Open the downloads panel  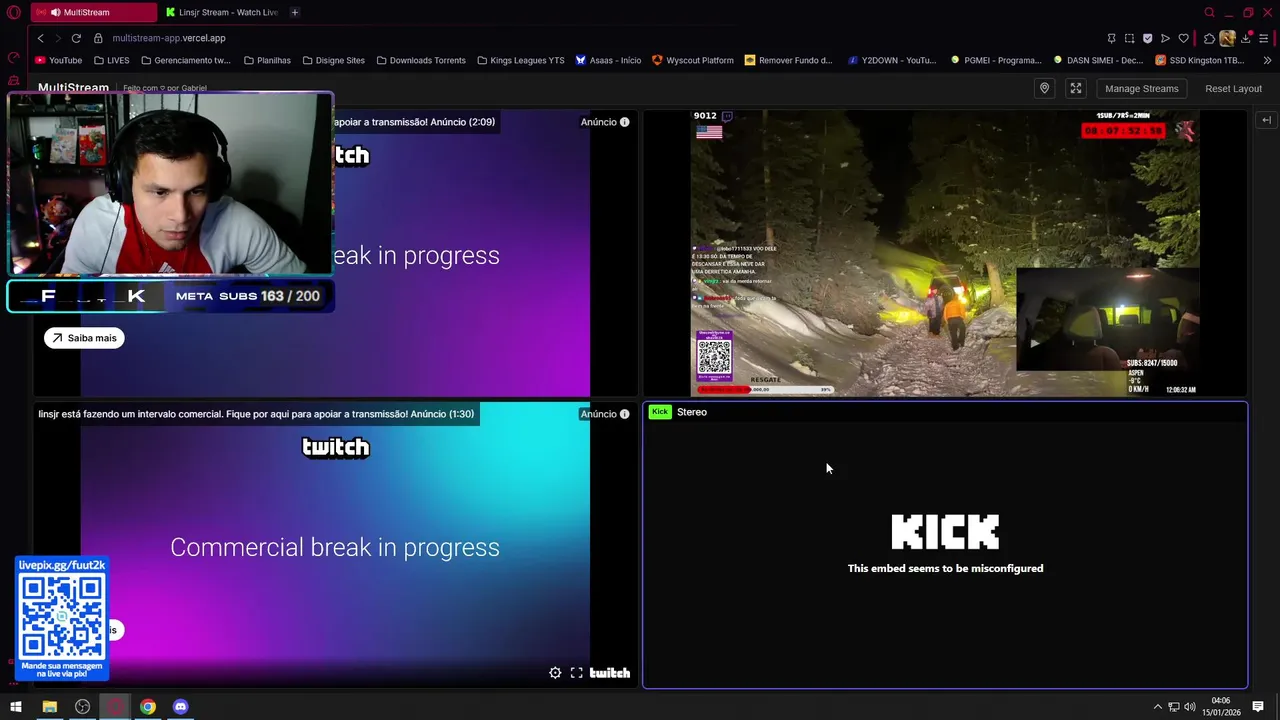[1246, 38]
